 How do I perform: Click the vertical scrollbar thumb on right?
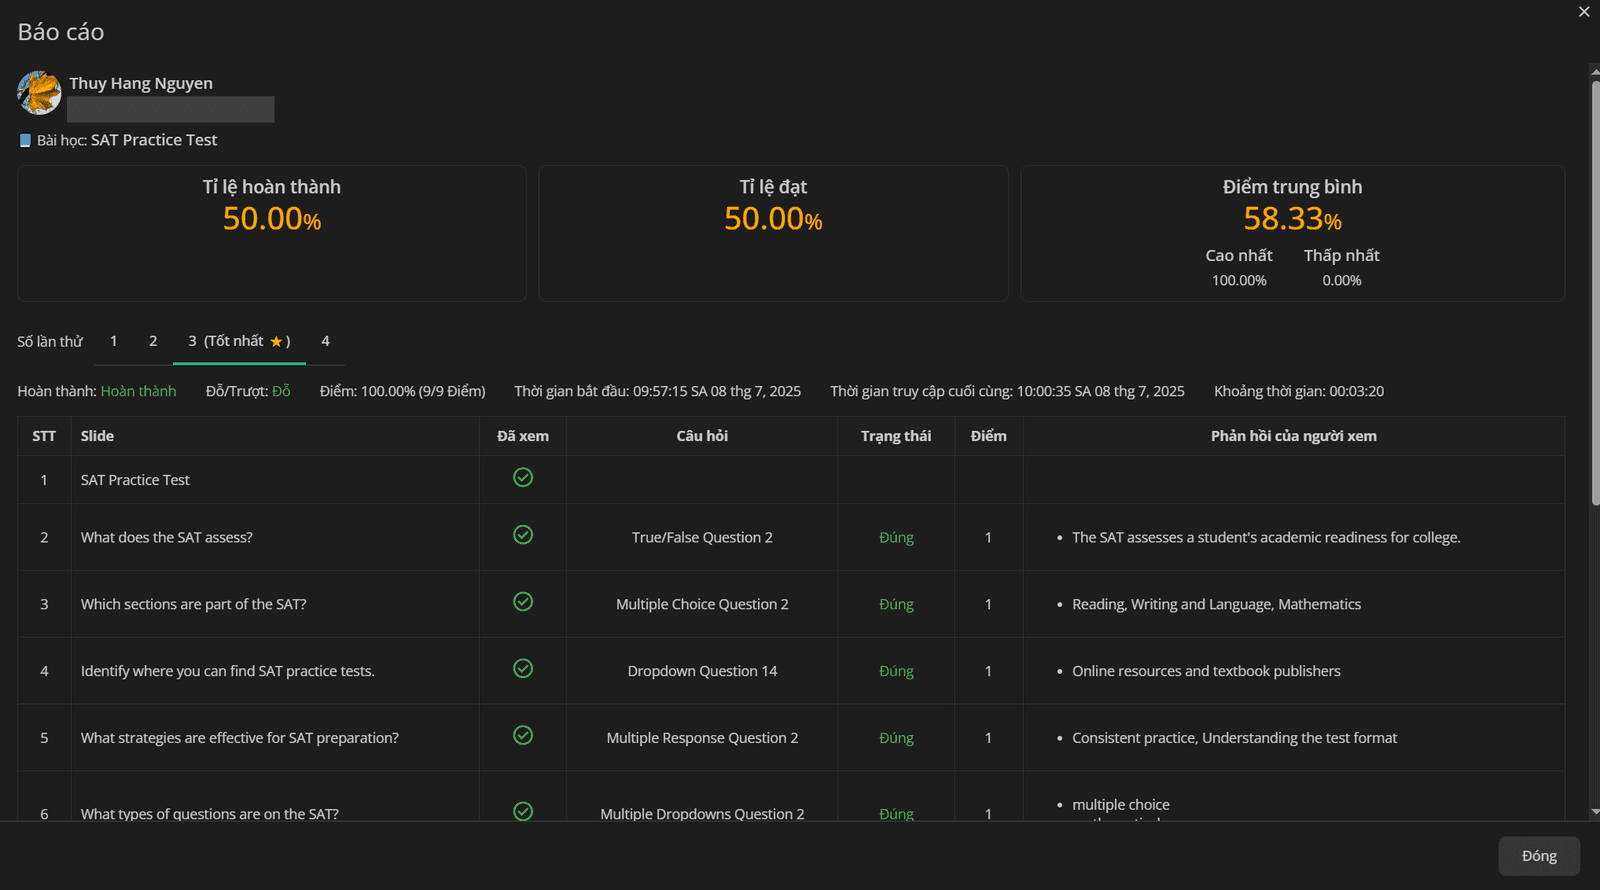(1595, 294)
